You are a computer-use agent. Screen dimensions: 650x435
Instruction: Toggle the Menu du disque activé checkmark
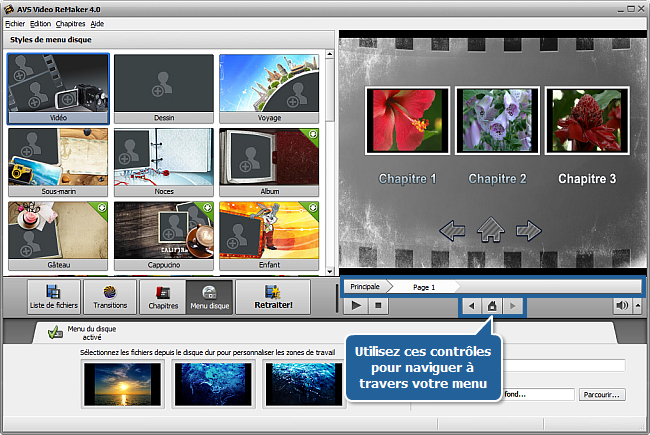pos(54,336)
